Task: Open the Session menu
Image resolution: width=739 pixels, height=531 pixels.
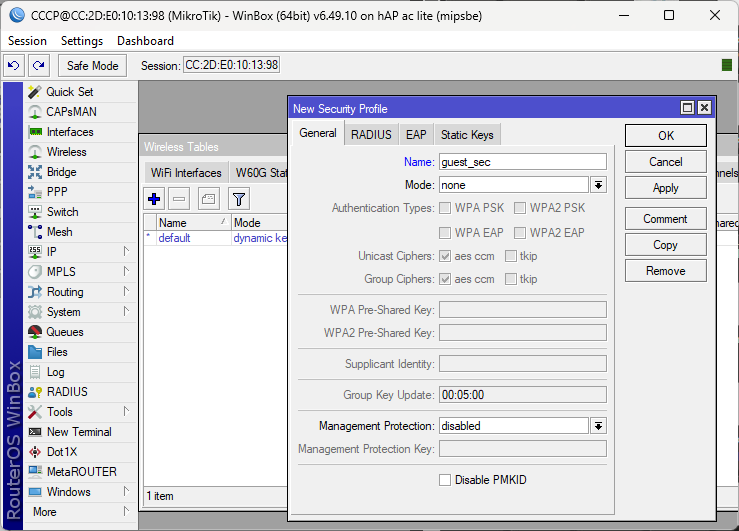Action: pos(27,41)
